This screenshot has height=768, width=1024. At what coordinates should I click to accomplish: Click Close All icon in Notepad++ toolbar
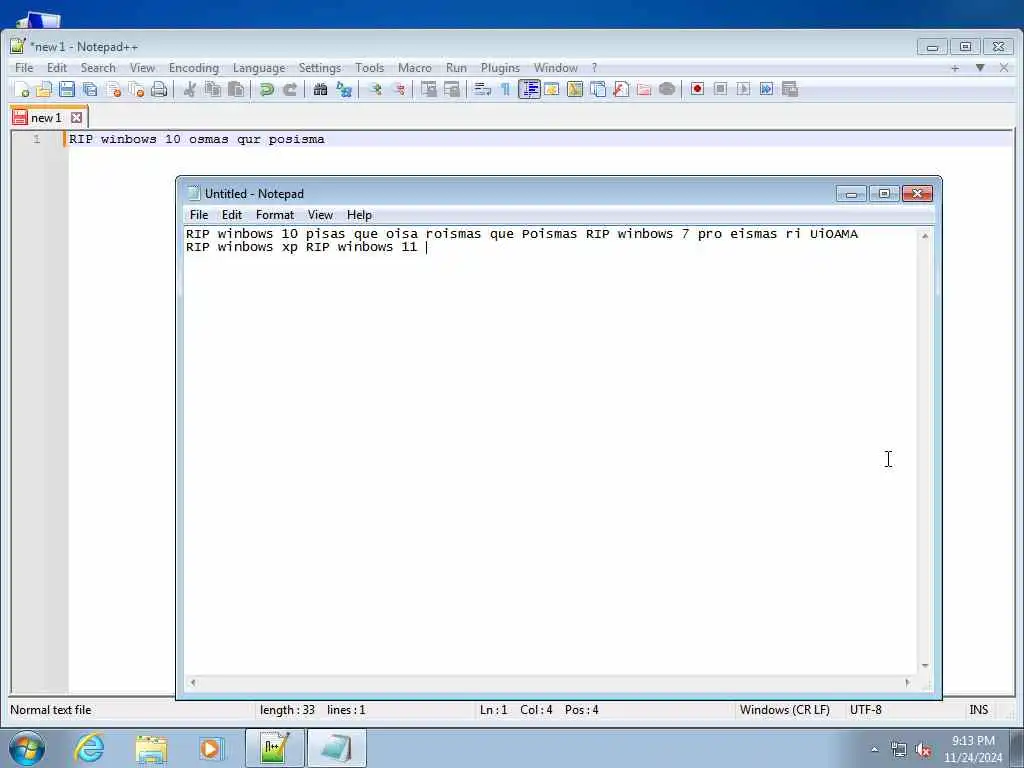136,89
